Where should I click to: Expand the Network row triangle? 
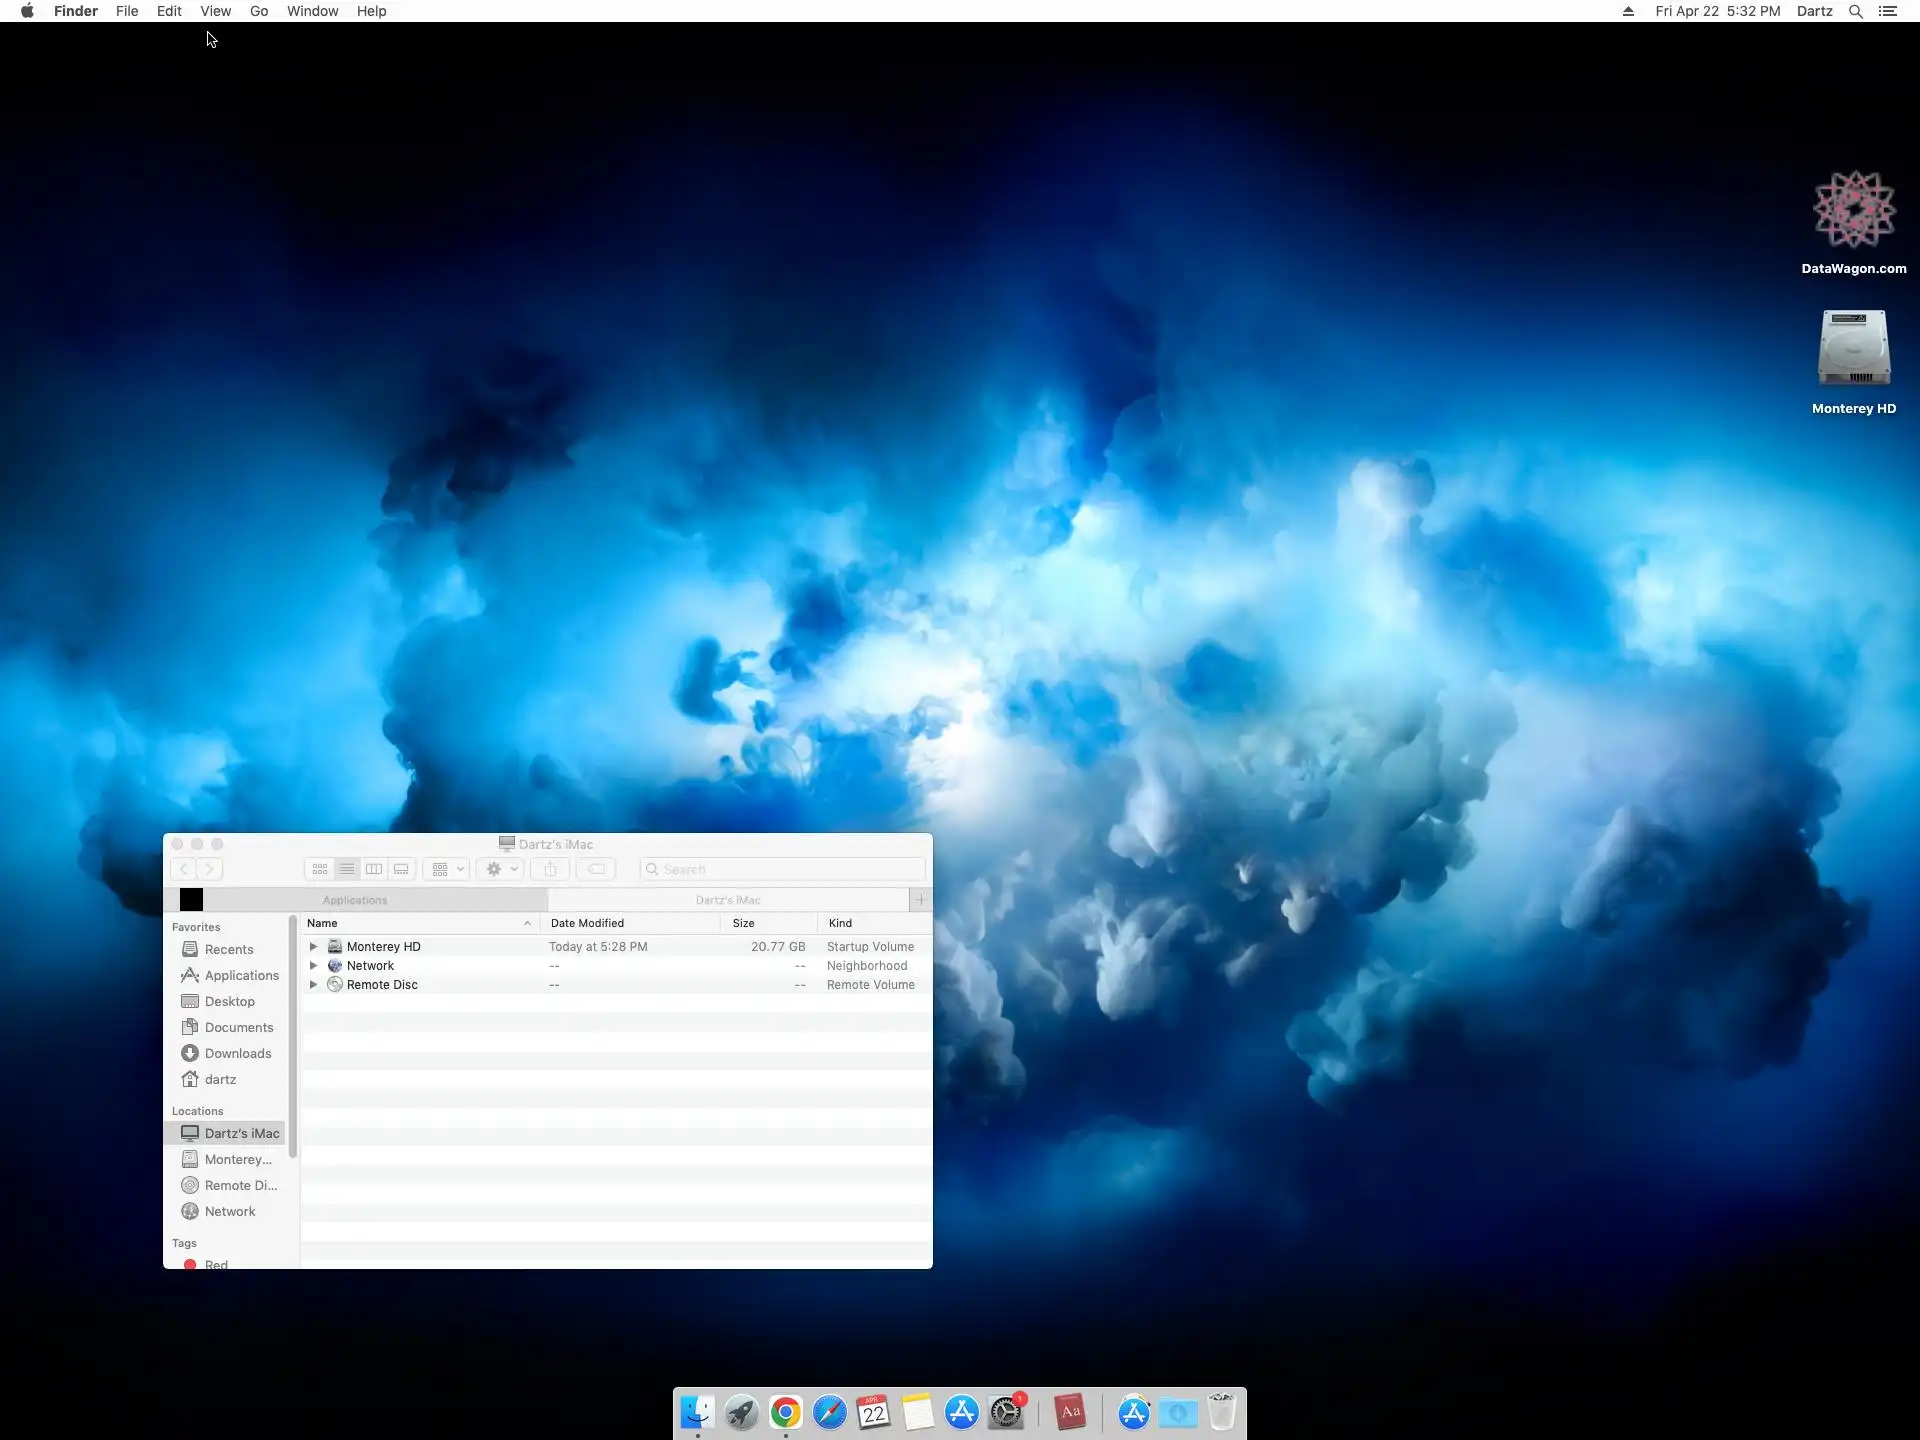[x=313, y=965]
